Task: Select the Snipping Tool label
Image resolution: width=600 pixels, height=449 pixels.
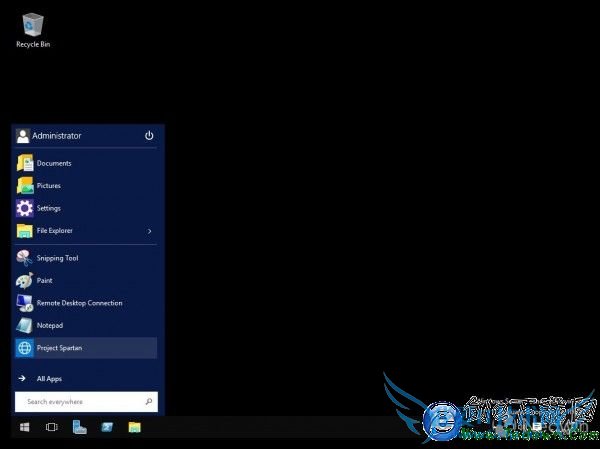Action: (57, 258)
